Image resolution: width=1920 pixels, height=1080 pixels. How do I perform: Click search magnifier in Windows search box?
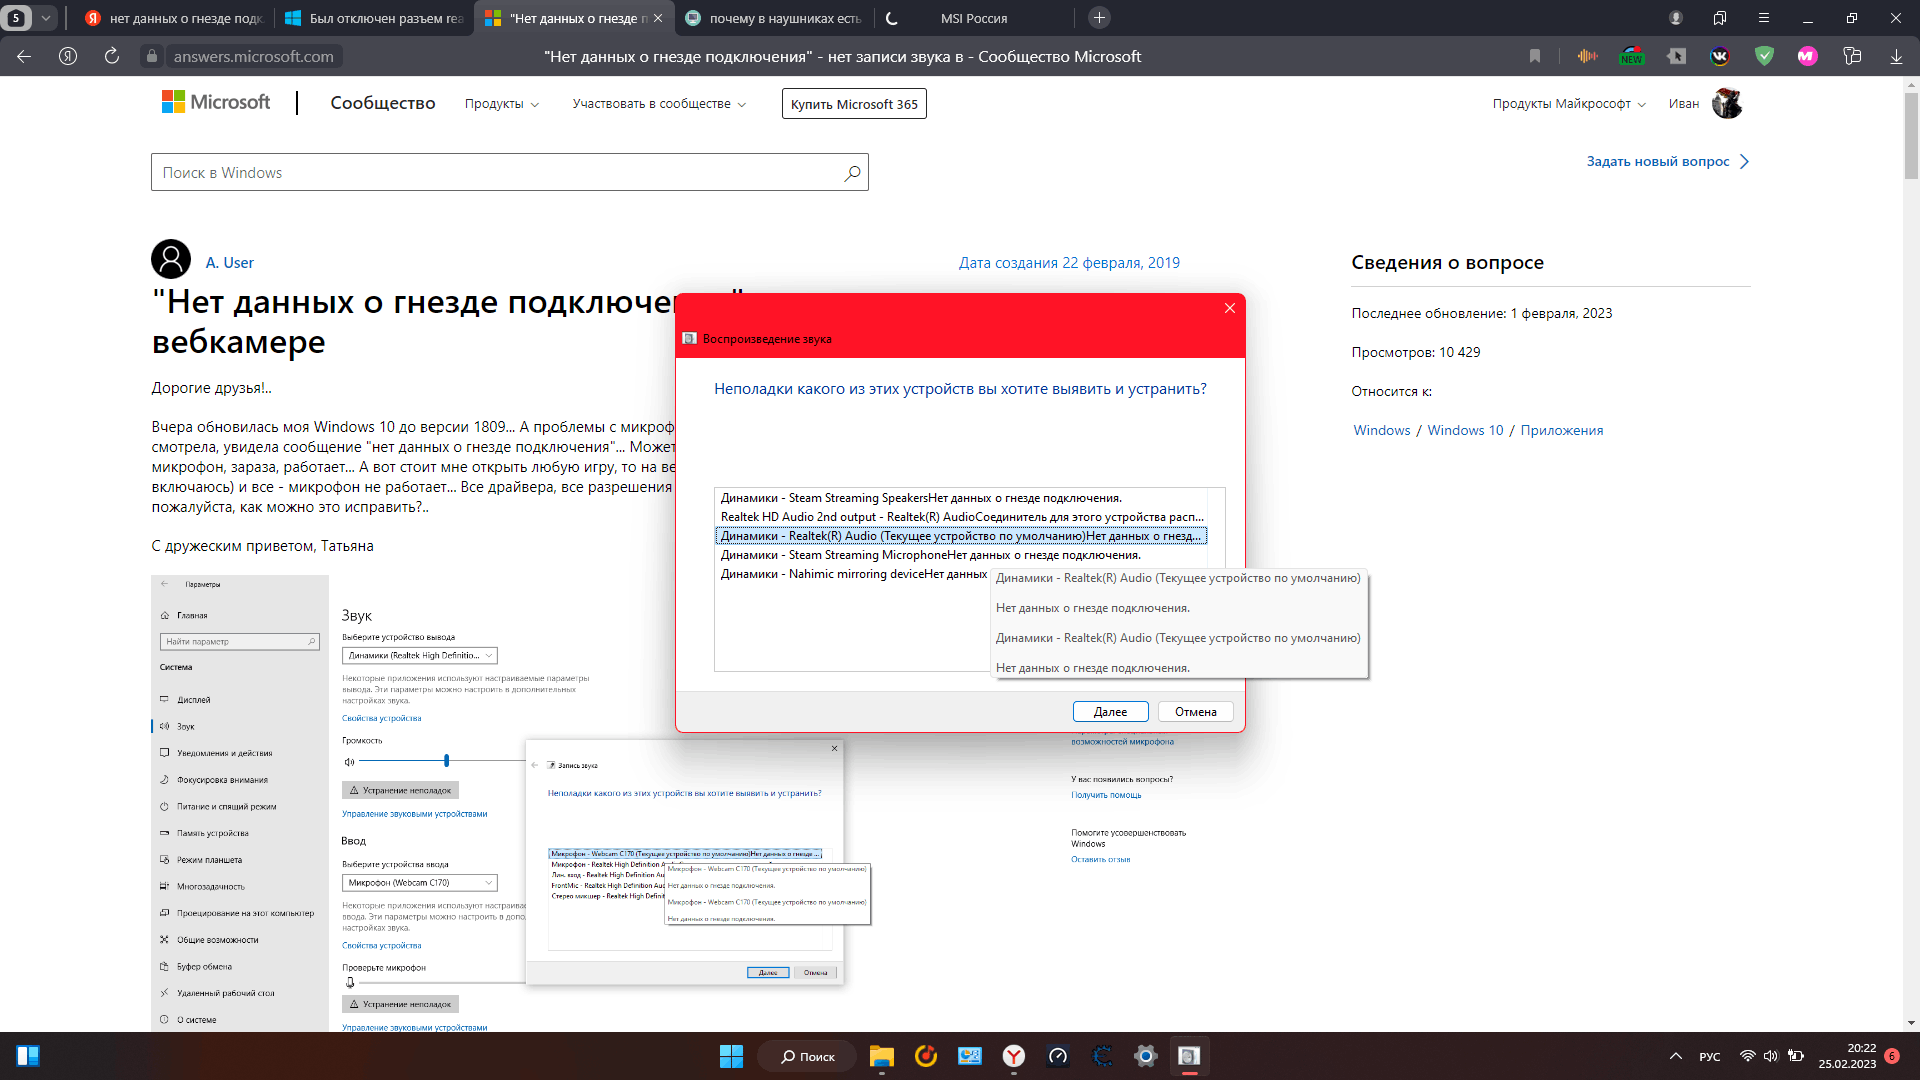[852, 173]
